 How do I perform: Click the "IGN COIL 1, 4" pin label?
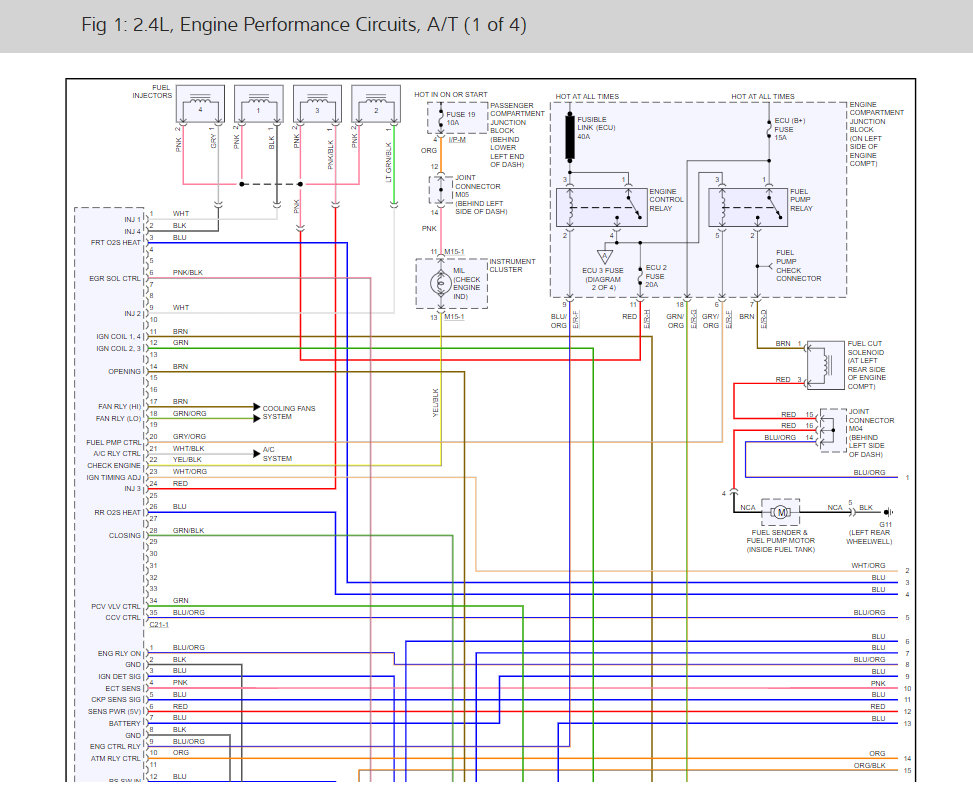(119, 336)
